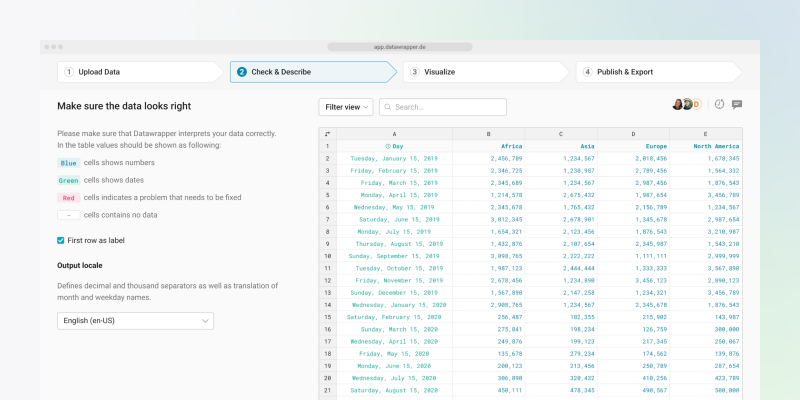Click cell Sunday, December 15, 2019
This screenshot has height=400, width=800.
click(x=394, y=293)
